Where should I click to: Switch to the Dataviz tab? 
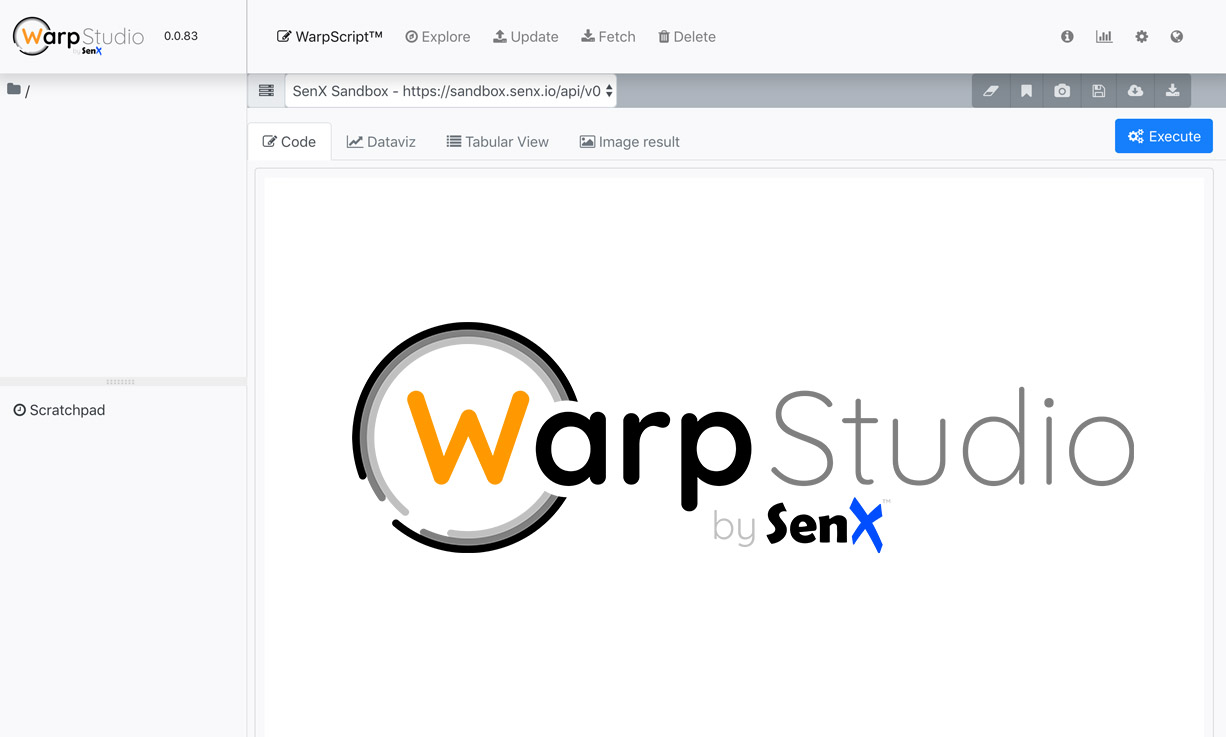(381, 142)
